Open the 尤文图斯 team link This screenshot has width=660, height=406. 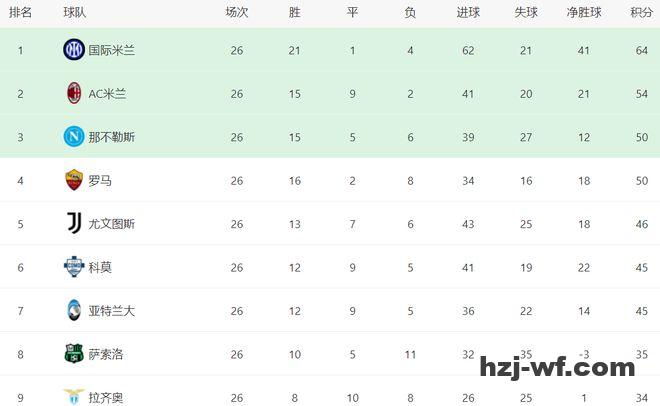111,224
